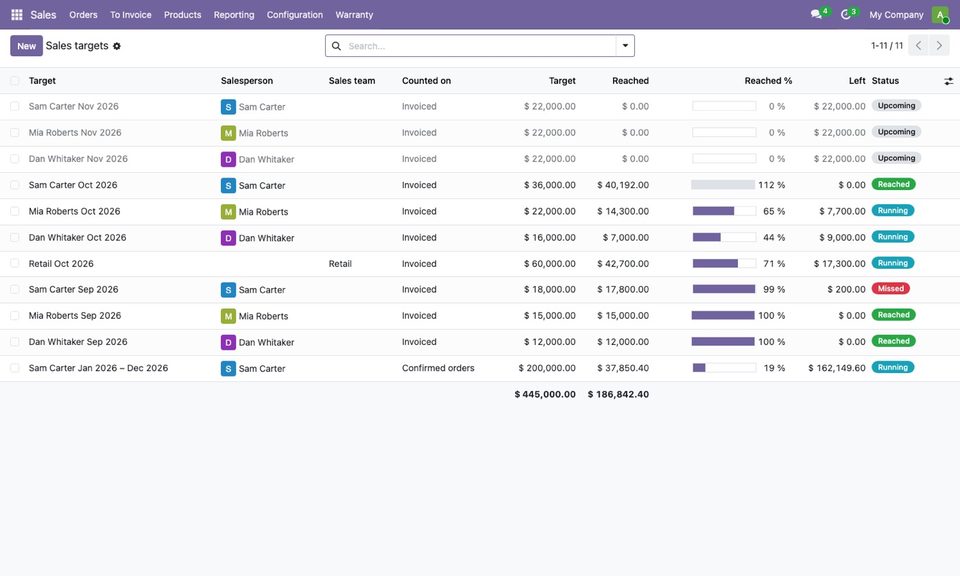Screen dimensions: 960x576
Task: Click the 19 % progress bar for Sam Carter
Action: click(724, 368)
